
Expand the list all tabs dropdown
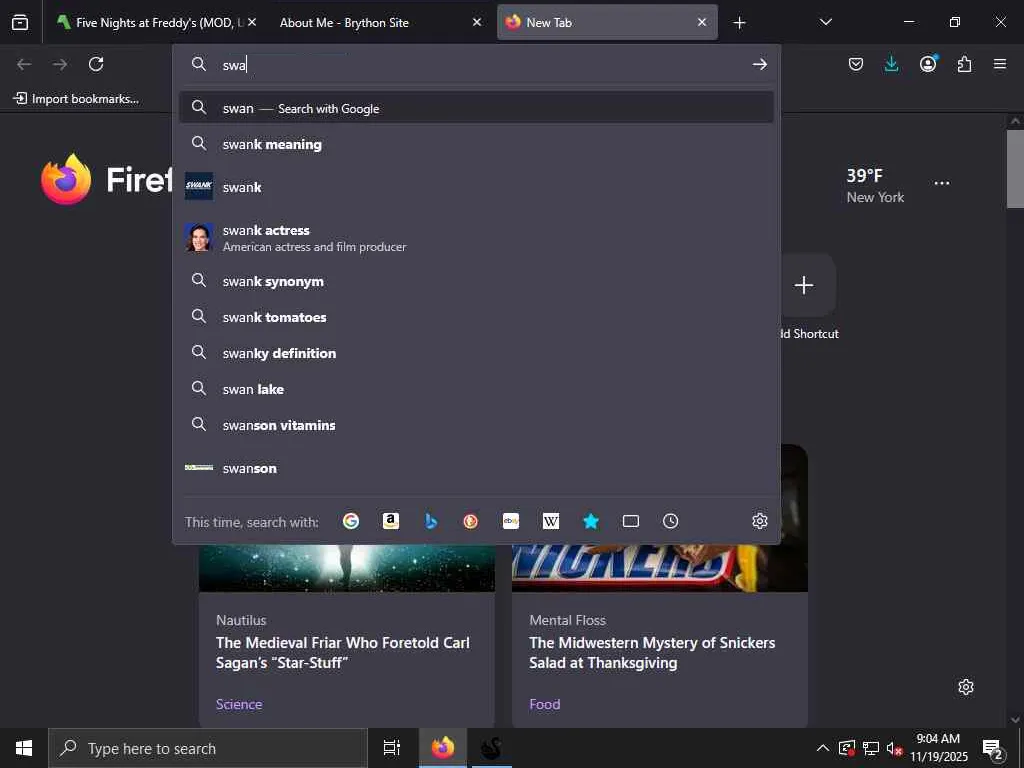(x=825, y=22)
